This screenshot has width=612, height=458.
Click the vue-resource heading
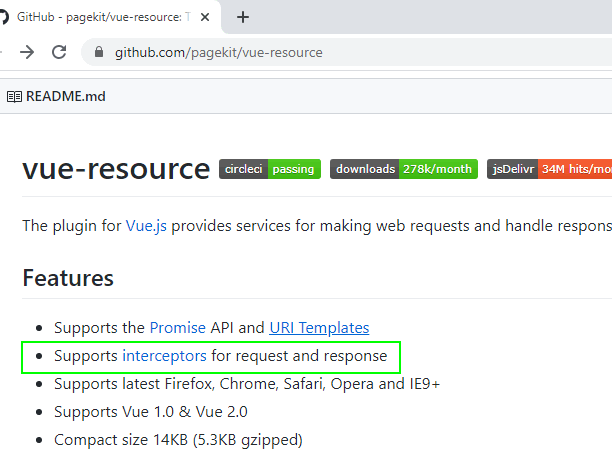[116, 169]
